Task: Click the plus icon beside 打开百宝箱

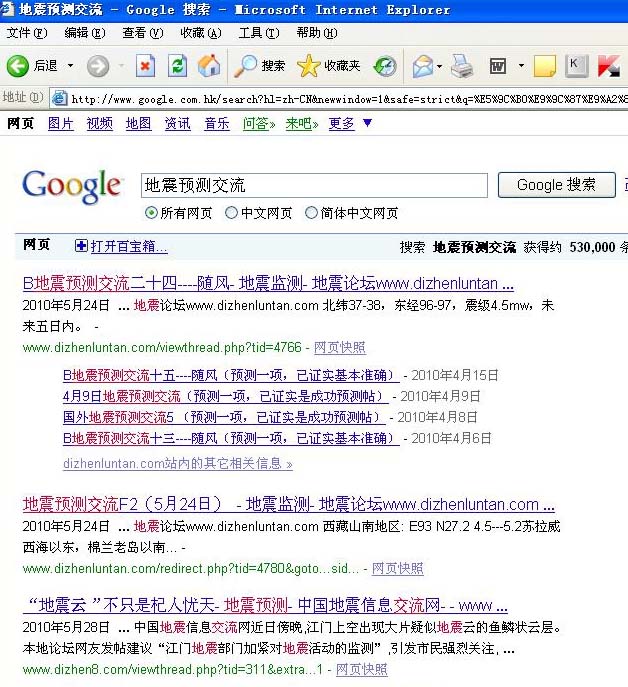Action: click(81, 246)
